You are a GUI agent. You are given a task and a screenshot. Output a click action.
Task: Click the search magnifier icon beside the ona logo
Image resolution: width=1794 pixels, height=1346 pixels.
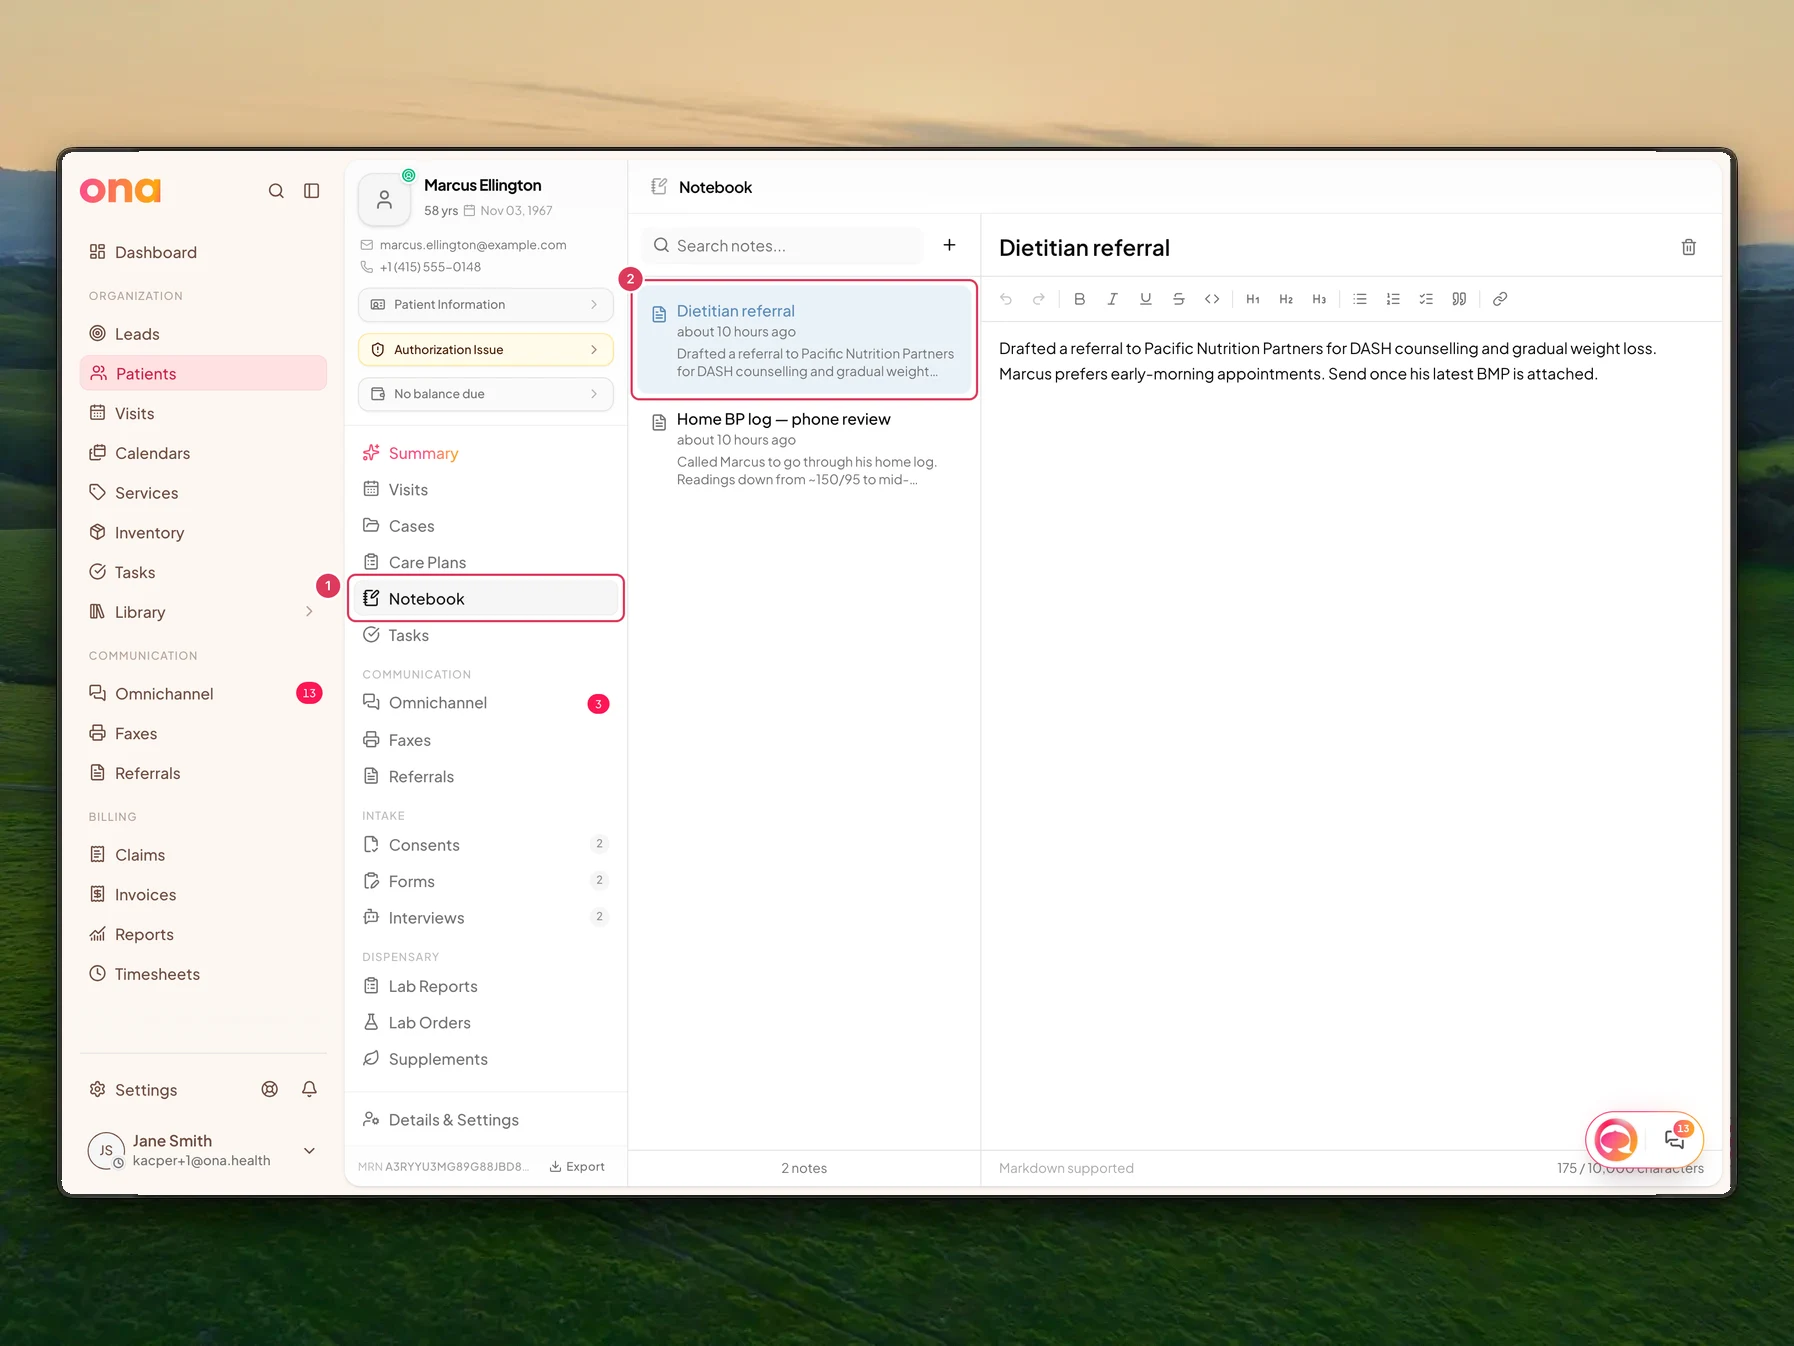coord(276,191)
